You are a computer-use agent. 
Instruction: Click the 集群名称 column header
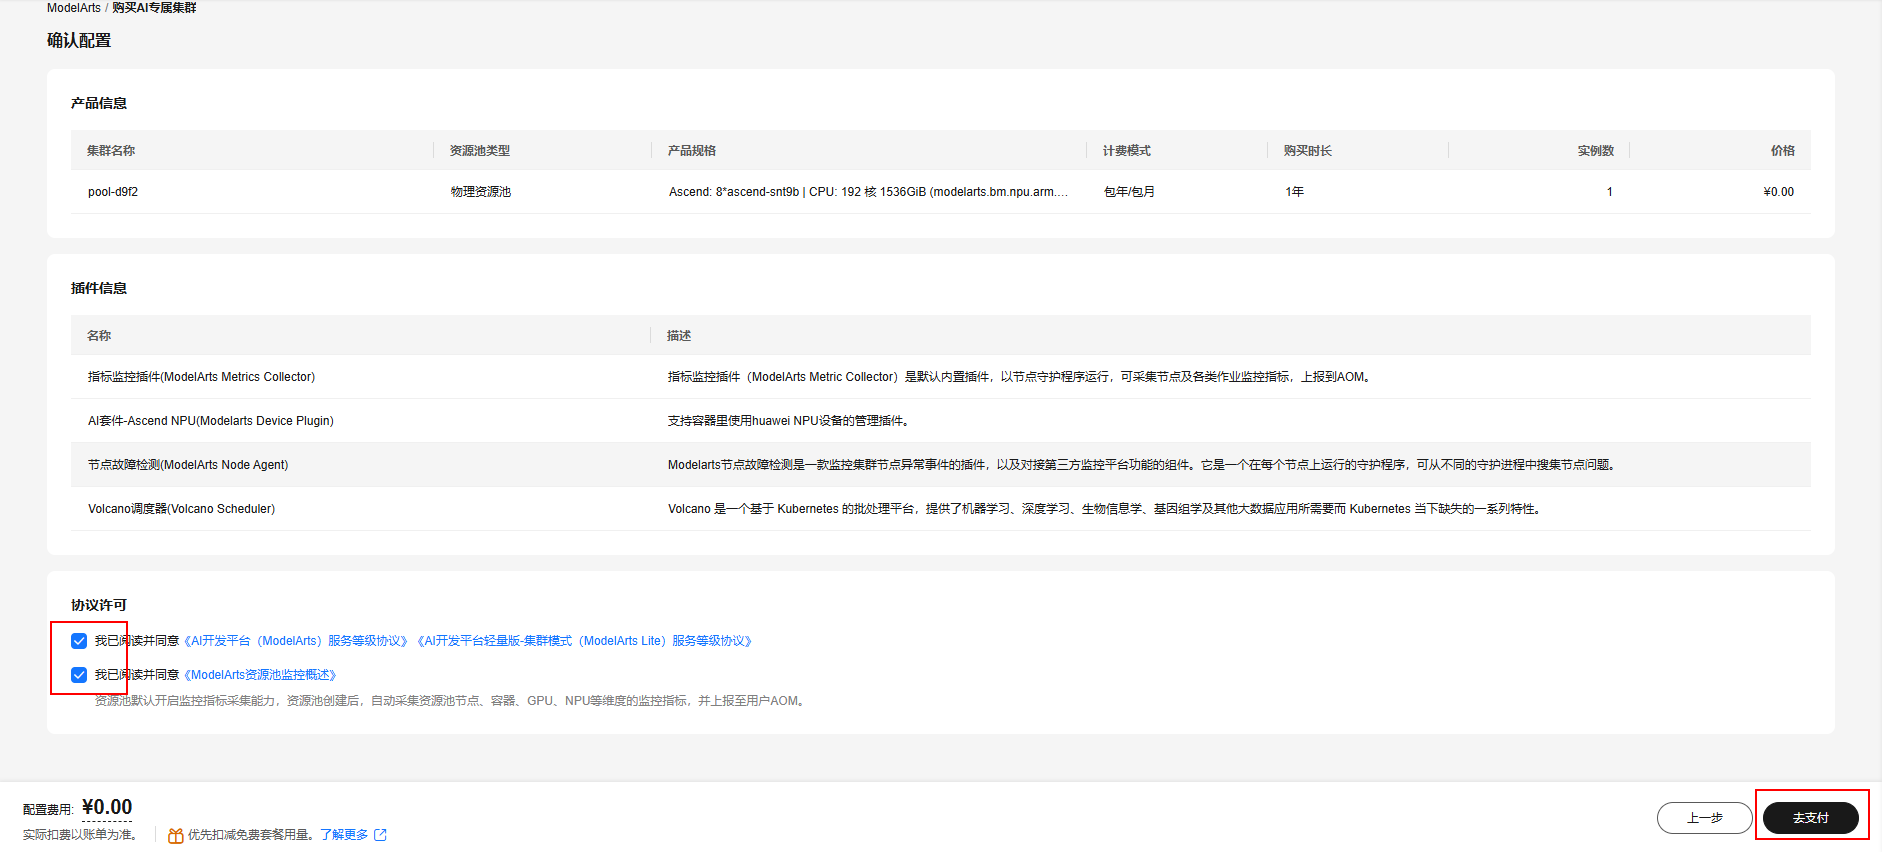111,151
